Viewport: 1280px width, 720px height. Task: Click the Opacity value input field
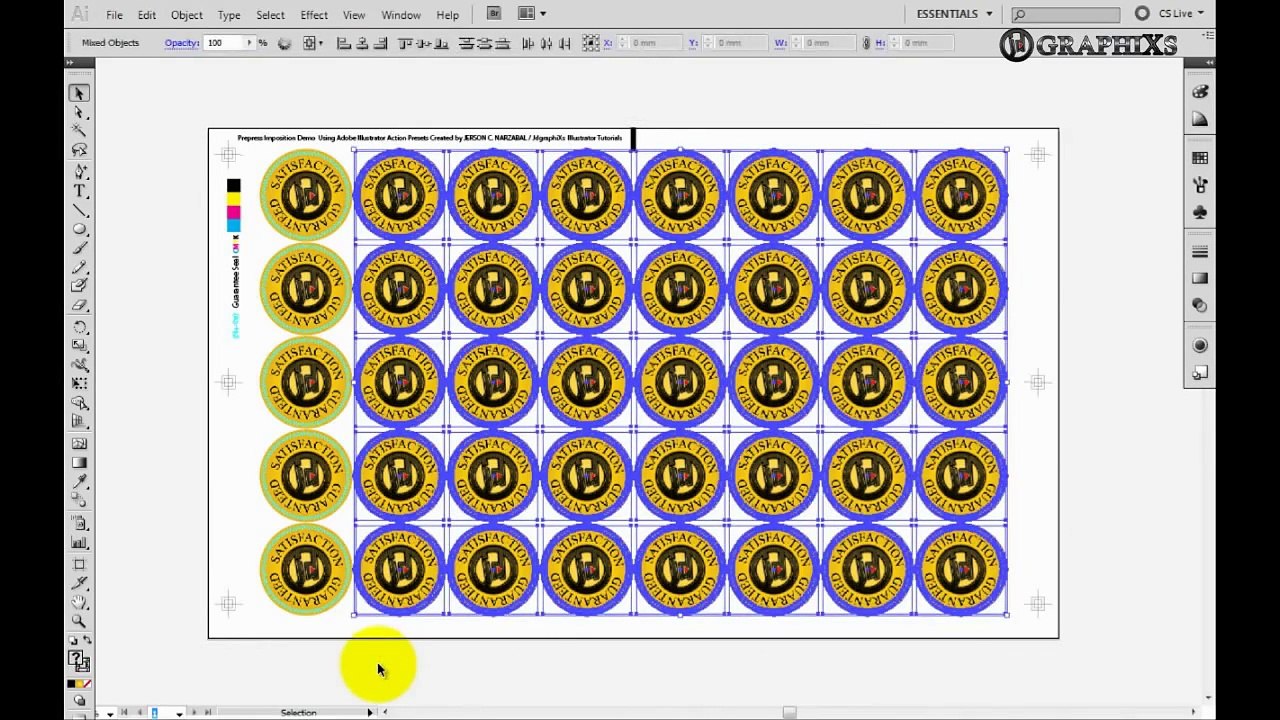coord(224,43)
